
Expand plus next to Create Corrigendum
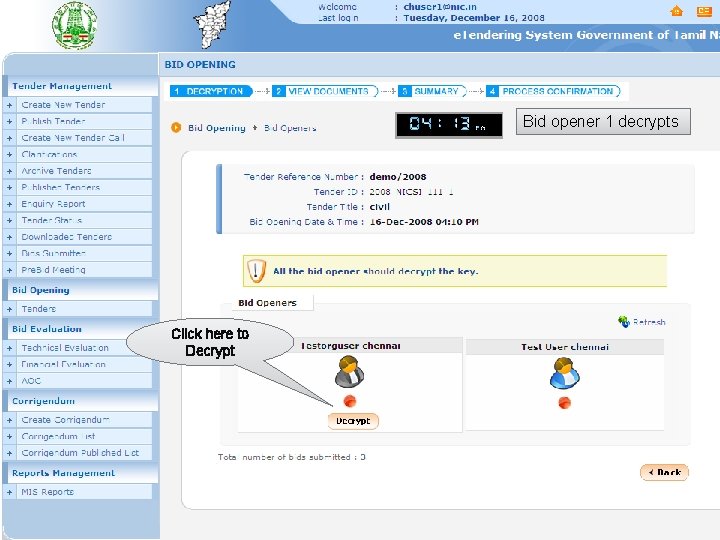pos(9,420)
